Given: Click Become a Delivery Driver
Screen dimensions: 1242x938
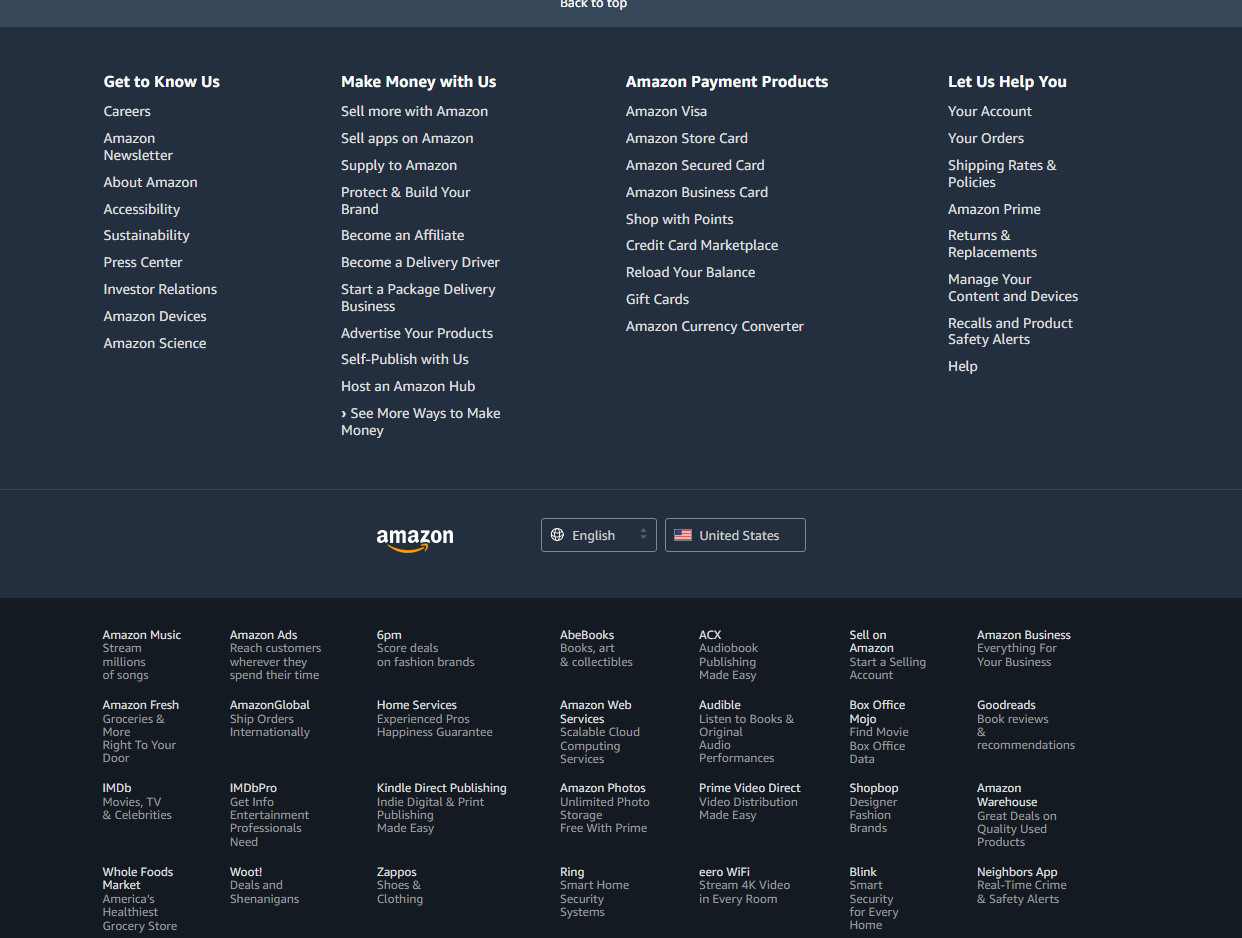Looking at the screenshot, I should coord(420,262).
